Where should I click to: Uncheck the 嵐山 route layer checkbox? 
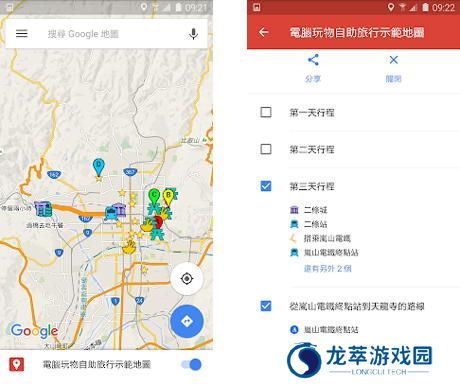pos(266,306)
